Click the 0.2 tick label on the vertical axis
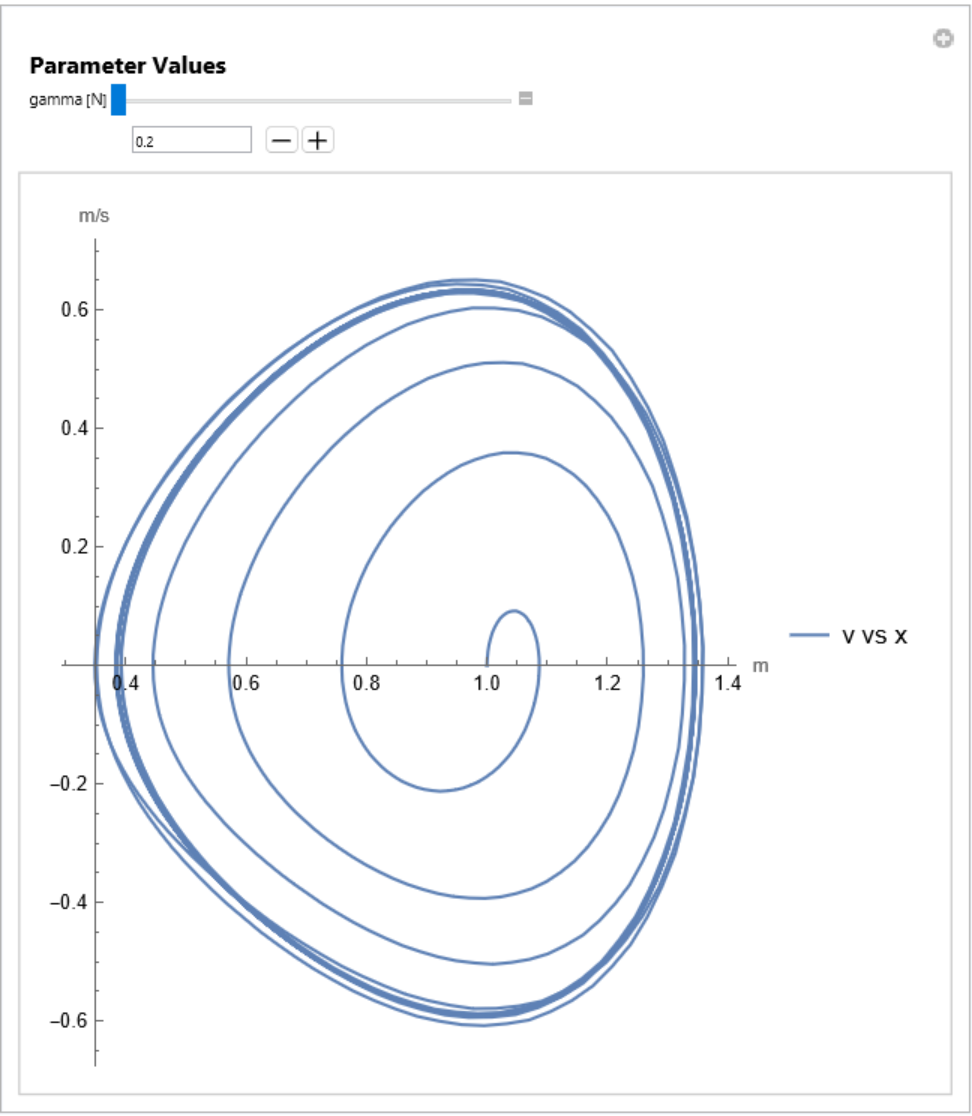 (66, 547)
